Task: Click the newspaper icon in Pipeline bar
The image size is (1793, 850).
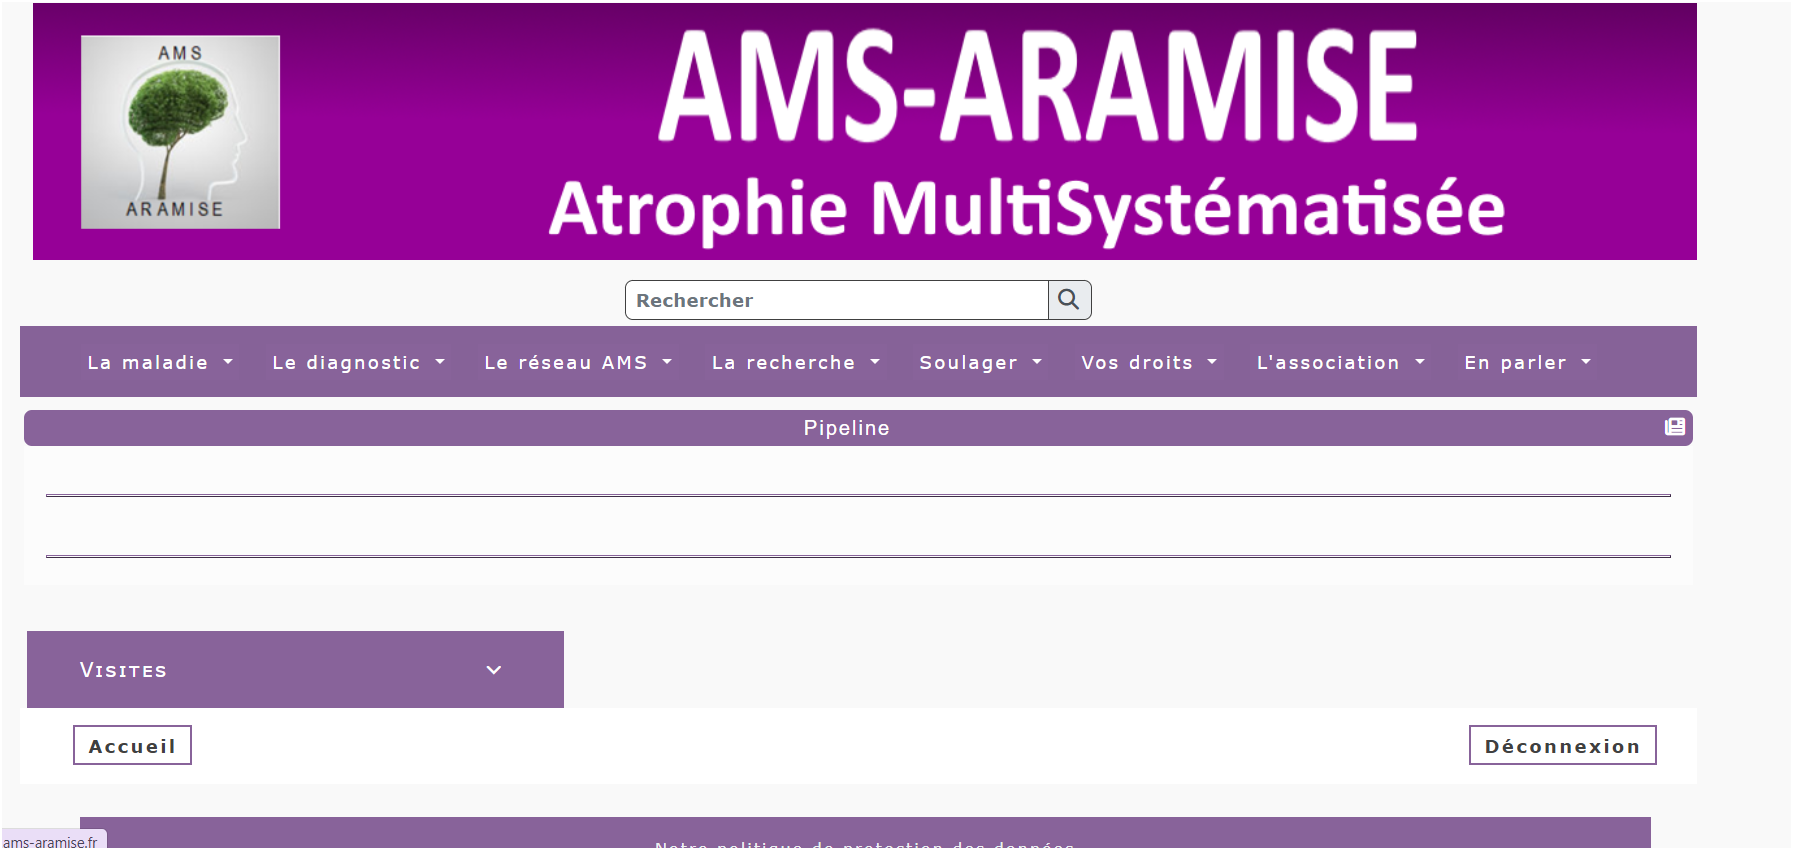Action: pyautogui.click(x=1674, y=427)
